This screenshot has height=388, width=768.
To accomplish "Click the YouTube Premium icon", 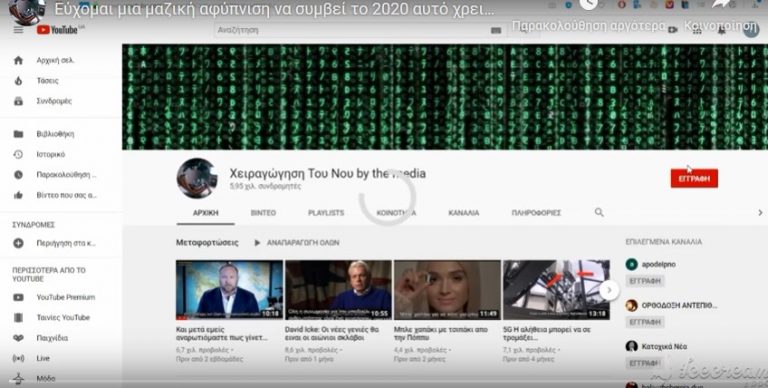I will coord(18,297).
